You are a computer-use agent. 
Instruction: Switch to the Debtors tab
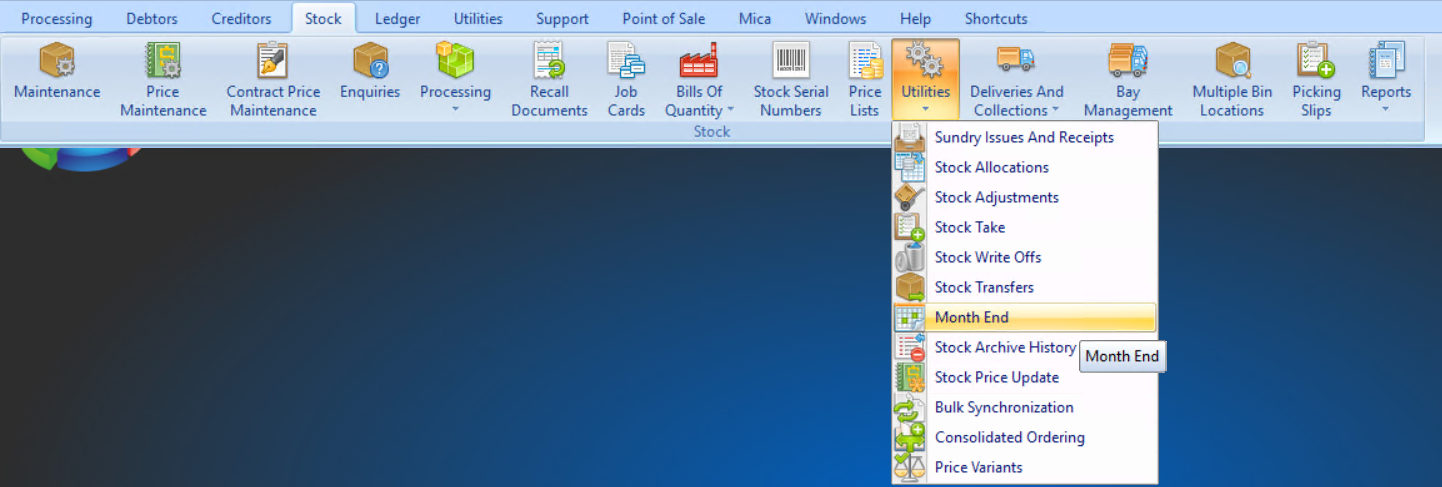tap(152, 18)
